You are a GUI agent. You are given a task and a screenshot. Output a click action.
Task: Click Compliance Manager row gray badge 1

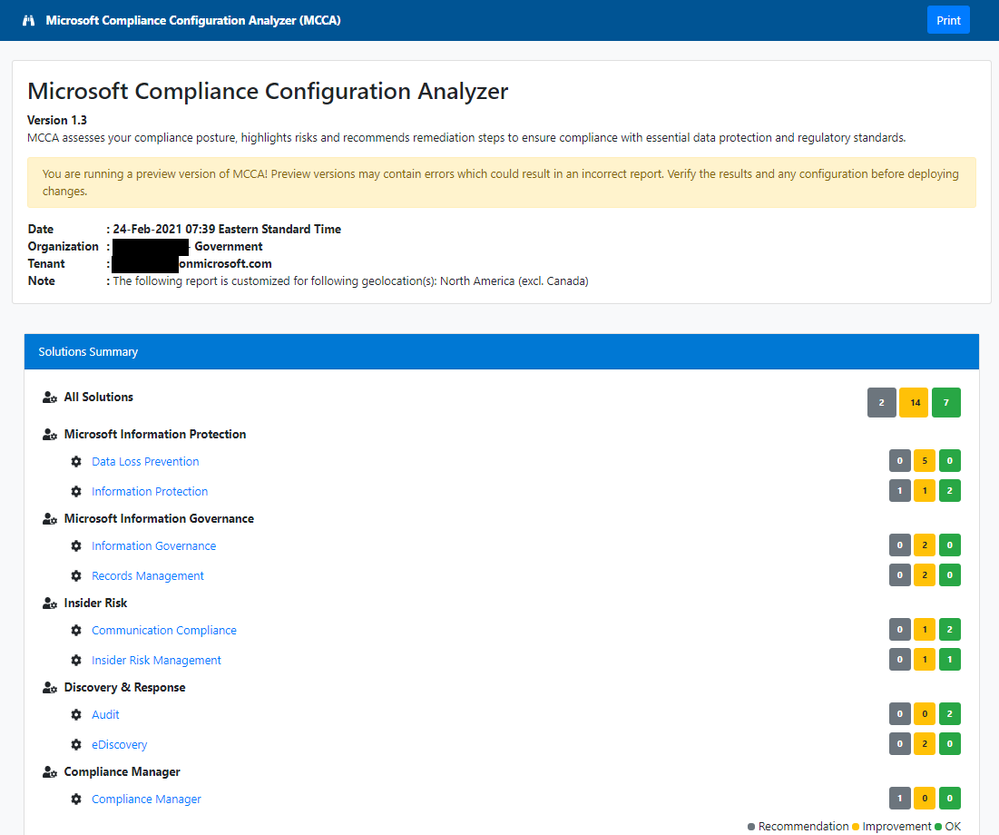pyautogui.click(x=900, y=798)
